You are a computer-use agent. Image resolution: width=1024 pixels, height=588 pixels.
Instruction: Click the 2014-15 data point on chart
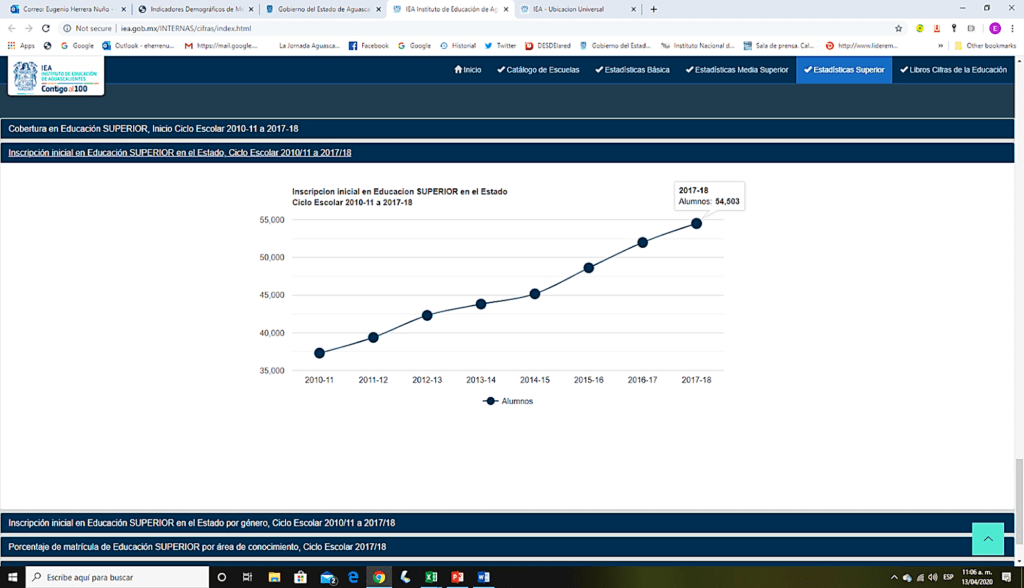535,294
